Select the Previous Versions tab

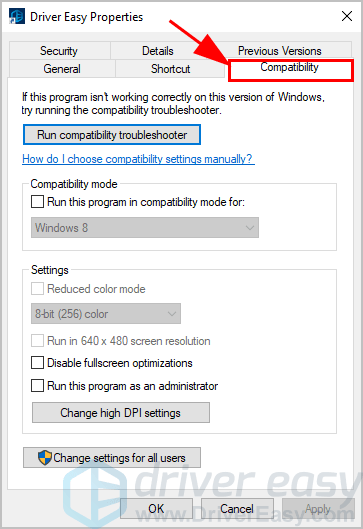tap(280, 51)
